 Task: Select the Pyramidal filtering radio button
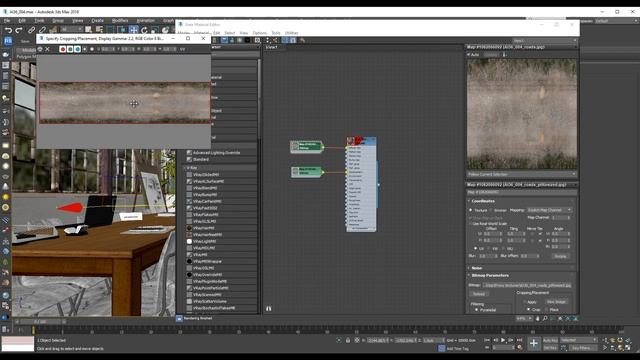click(476, 310)
